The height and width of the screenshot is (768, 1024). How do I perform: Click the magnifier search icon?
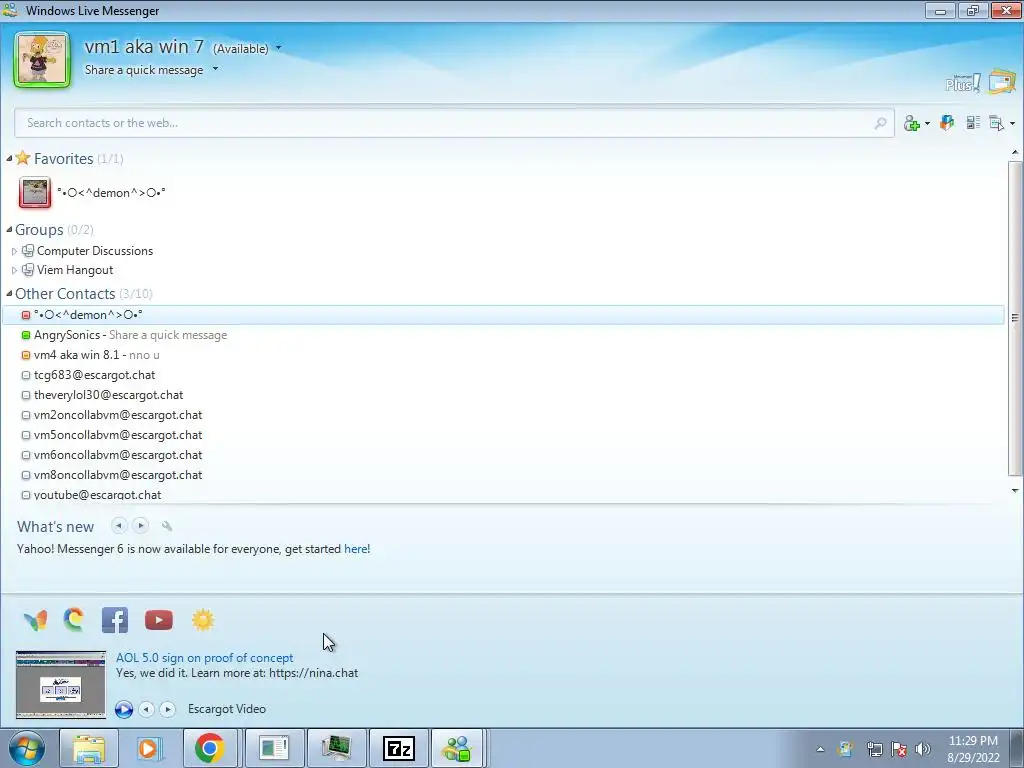[x=880, y=123]
